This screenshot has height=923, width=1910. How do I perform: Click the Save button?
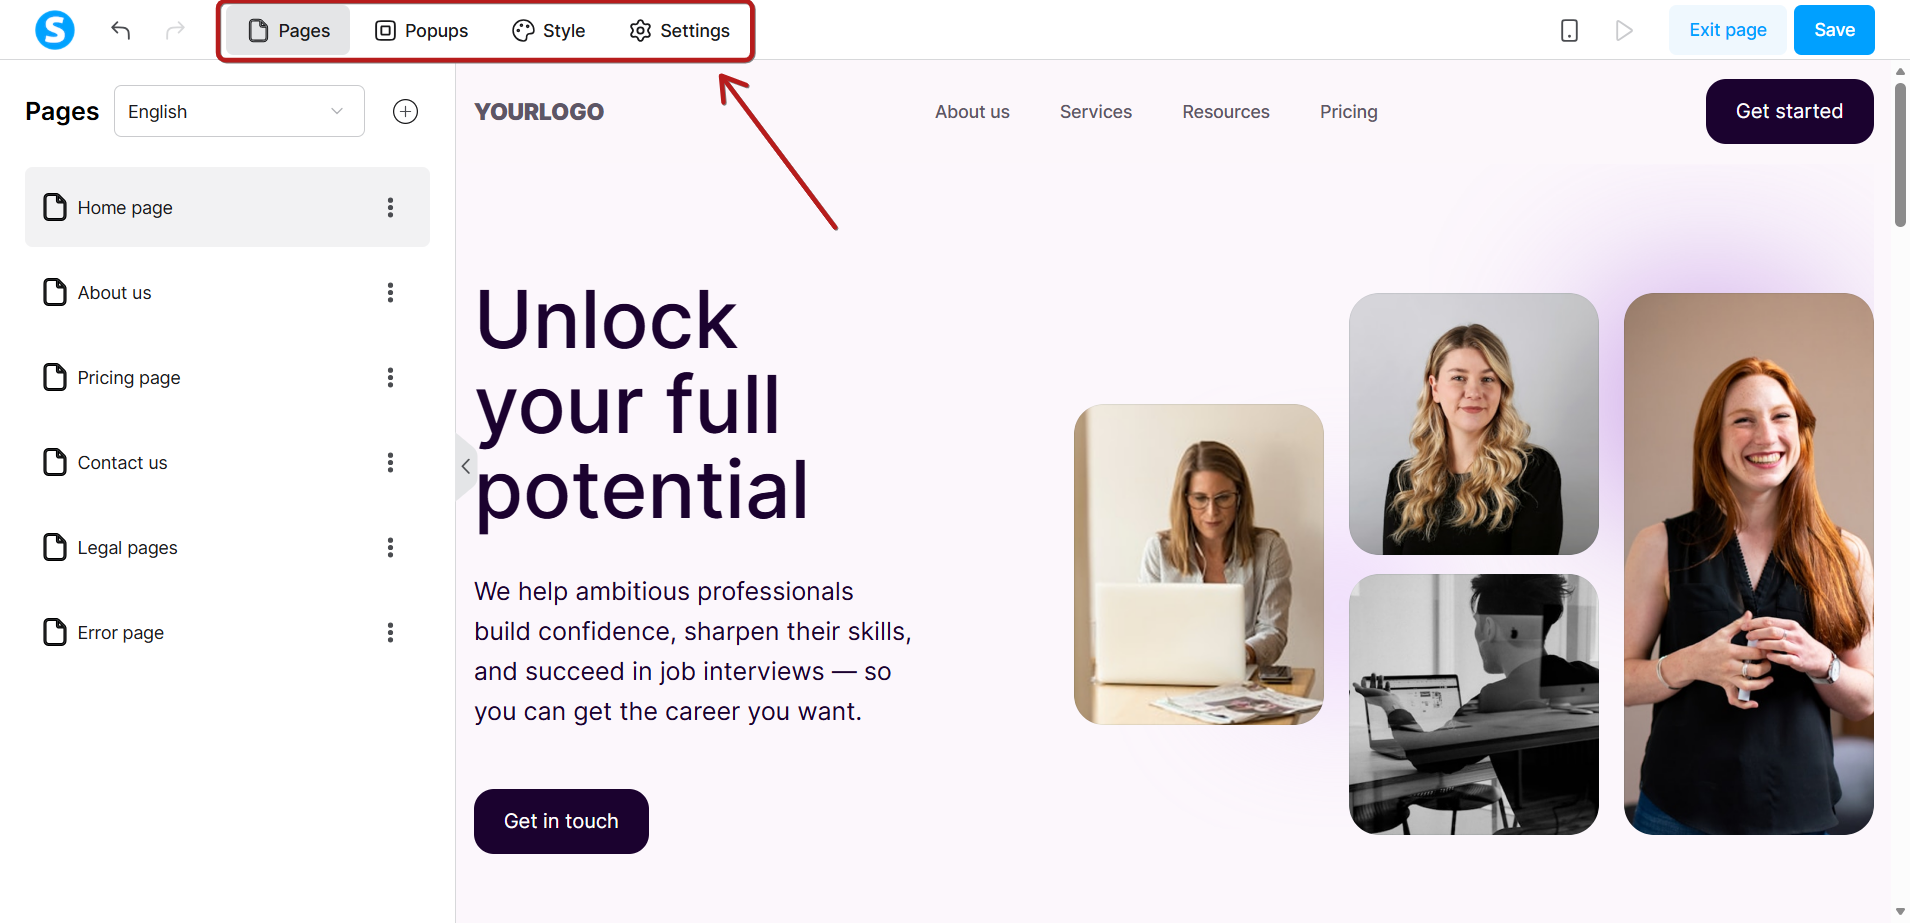tap(1834, 30)
